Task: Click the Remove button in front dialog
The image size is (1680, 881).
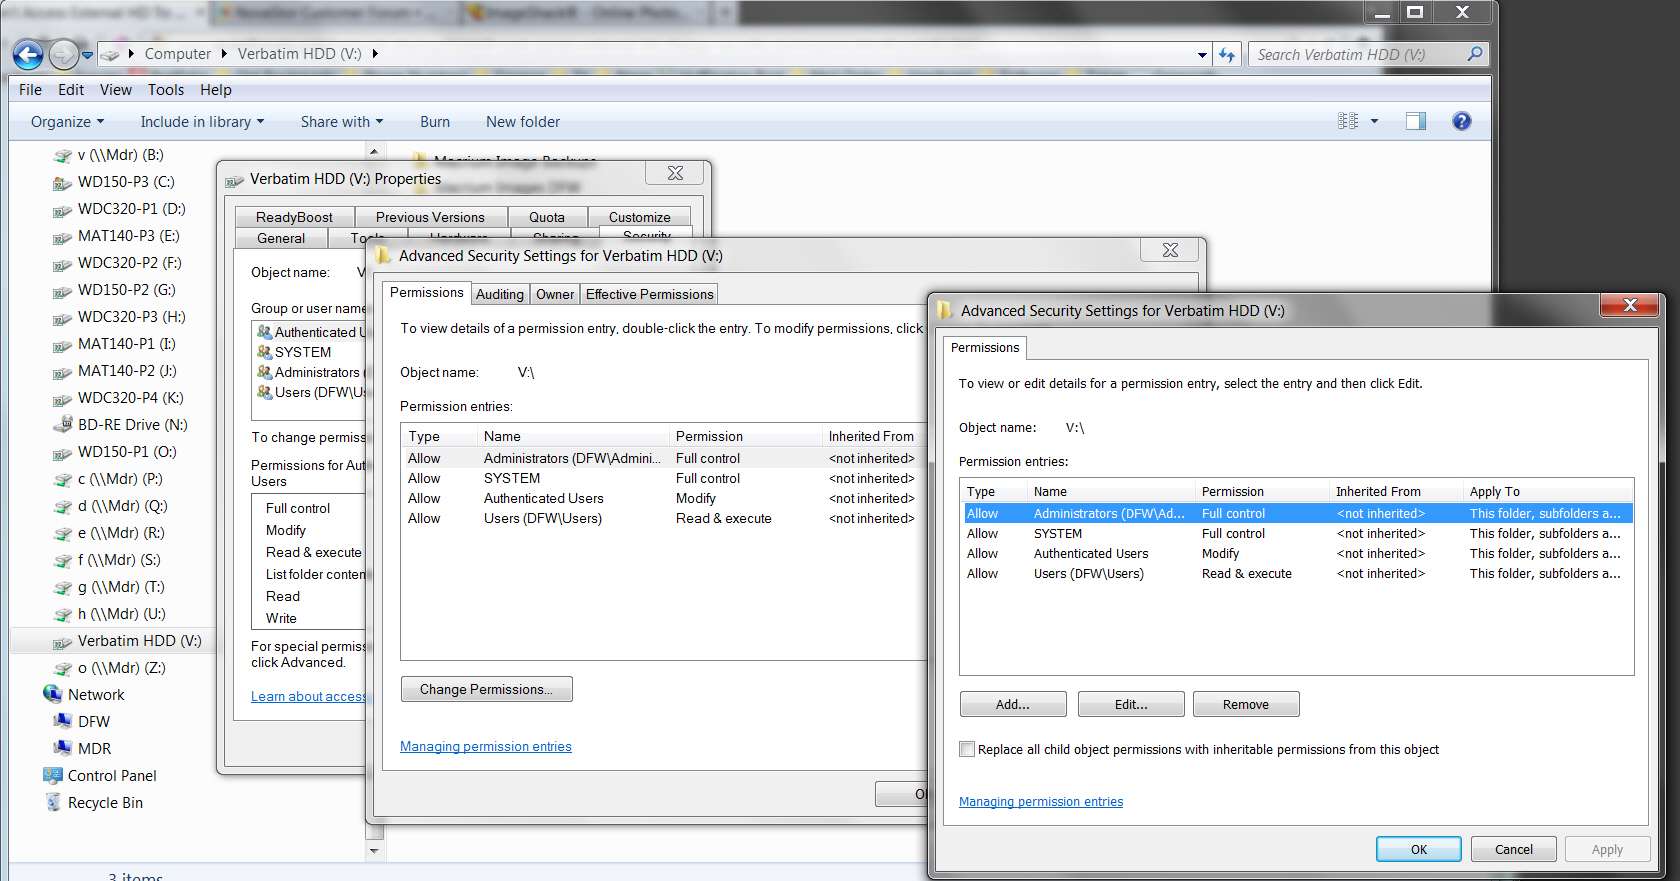Action: click(1246, 704)
